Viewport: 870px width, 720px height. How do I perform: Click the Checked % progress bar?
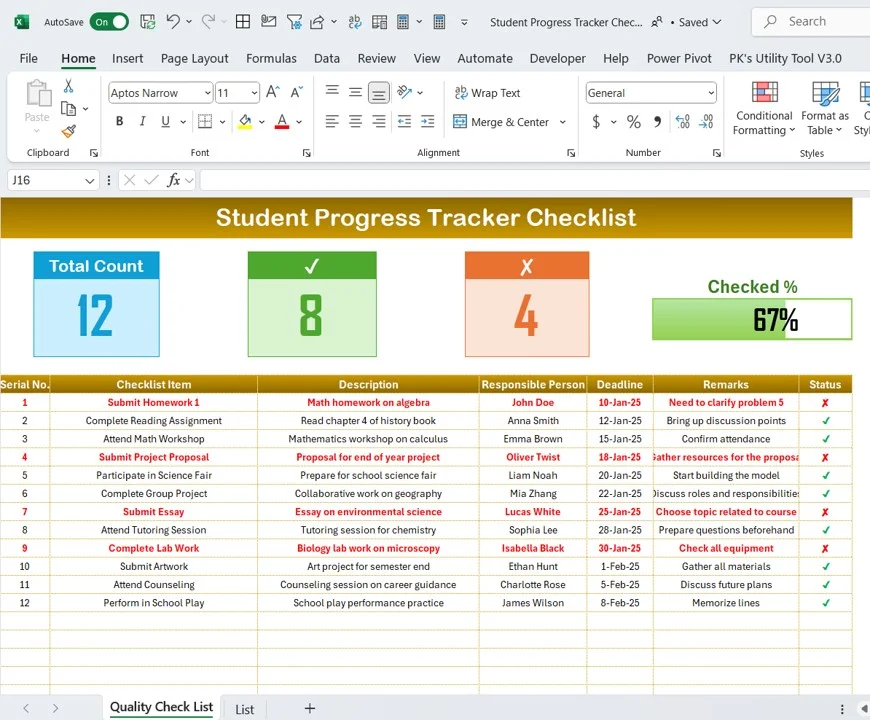tap(752, 320)
